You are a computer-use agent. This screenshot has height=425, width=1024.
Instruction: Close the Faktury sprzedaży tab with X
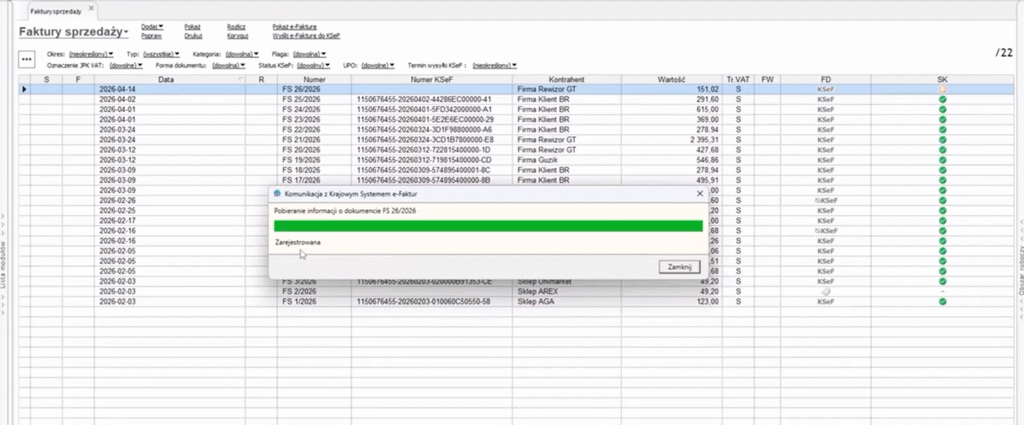tap(91, 8)
